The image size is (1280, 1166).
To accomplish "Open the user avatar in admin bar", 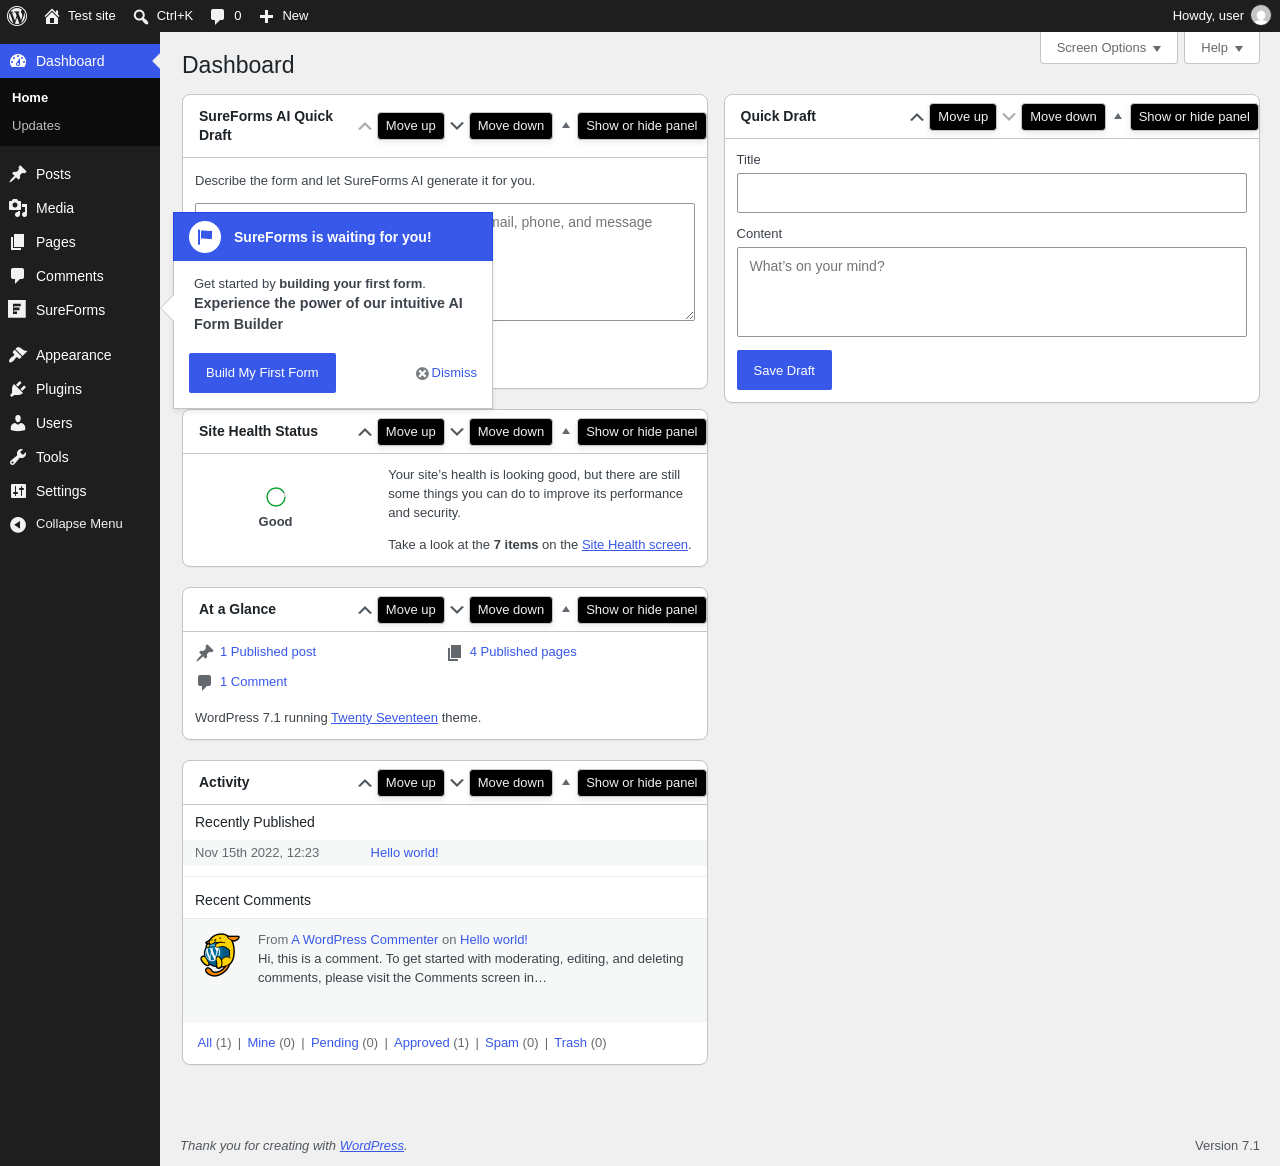I will click(1261, 16).
